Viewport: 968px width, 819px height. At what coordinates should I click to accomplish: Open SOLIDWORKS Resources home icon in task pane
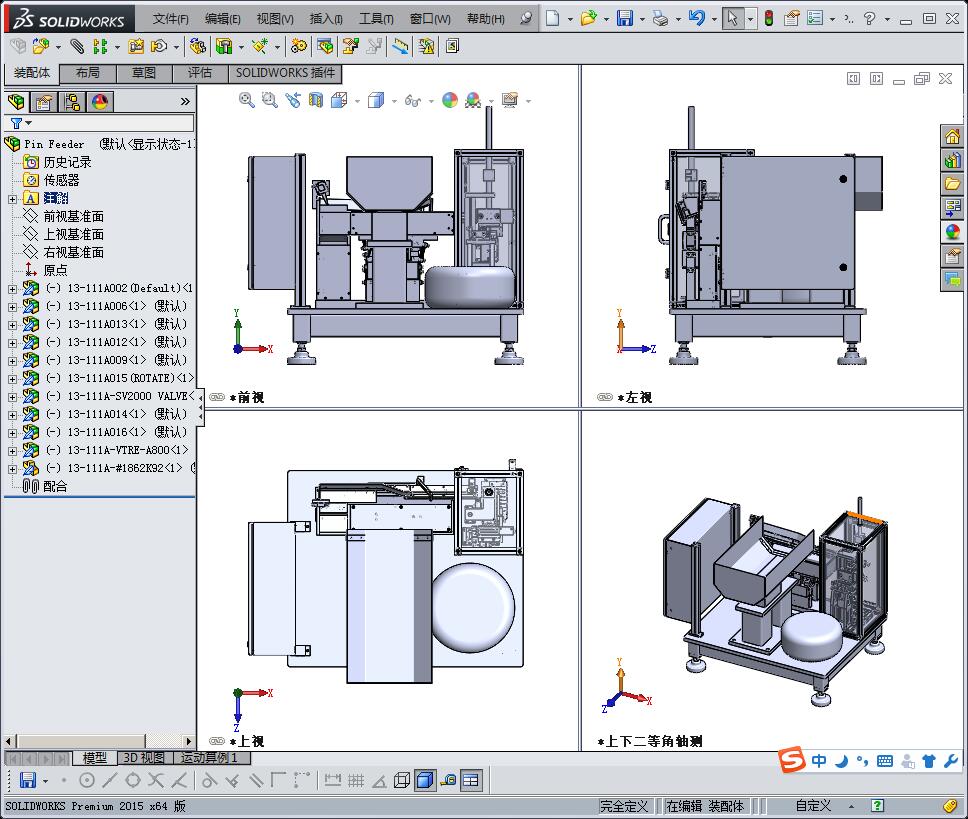coord(953,136)
